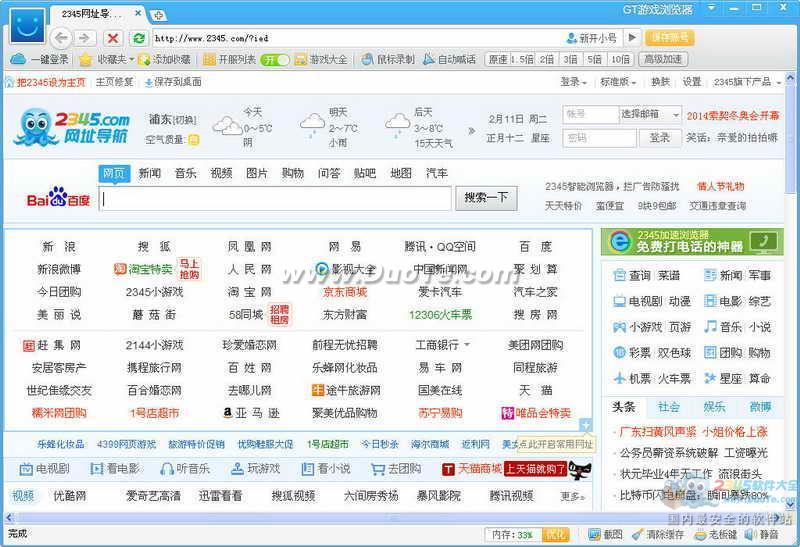
Task: Click the forward navigation arrow
Action: click(x=85, y=38)
